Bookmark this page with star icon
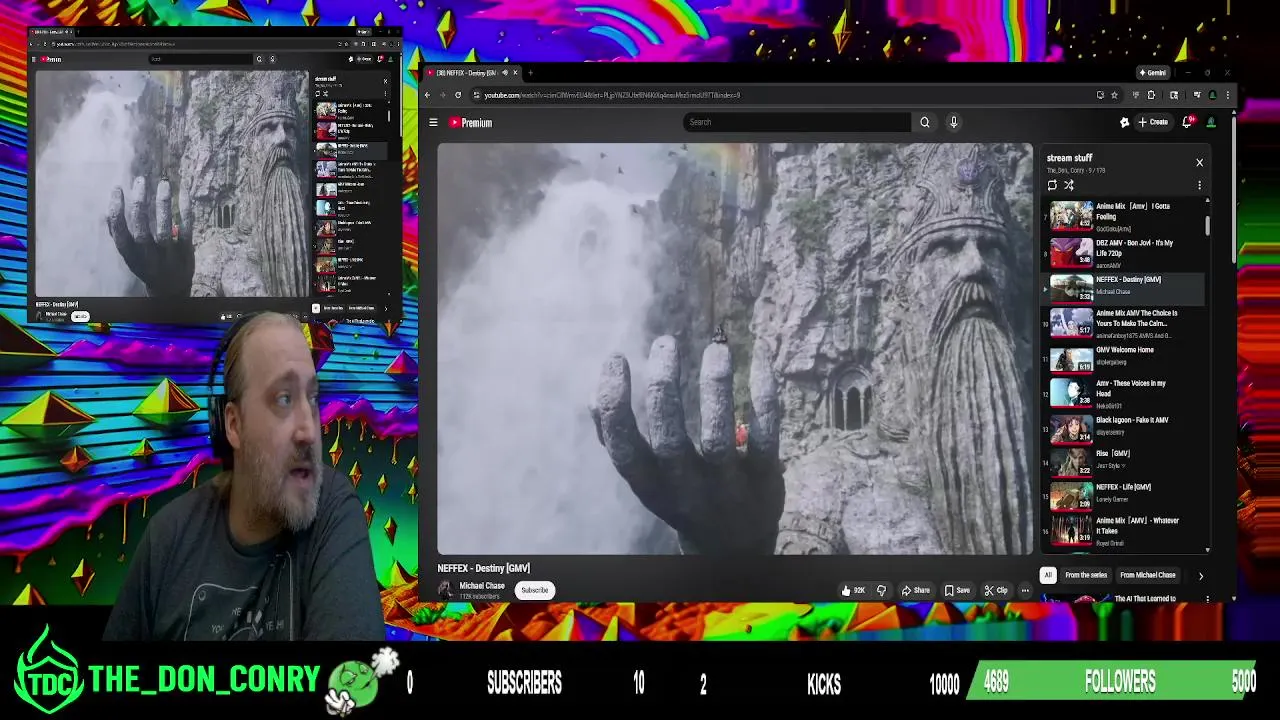Viewport: 1280px width, 720px height. point(1114,95)
